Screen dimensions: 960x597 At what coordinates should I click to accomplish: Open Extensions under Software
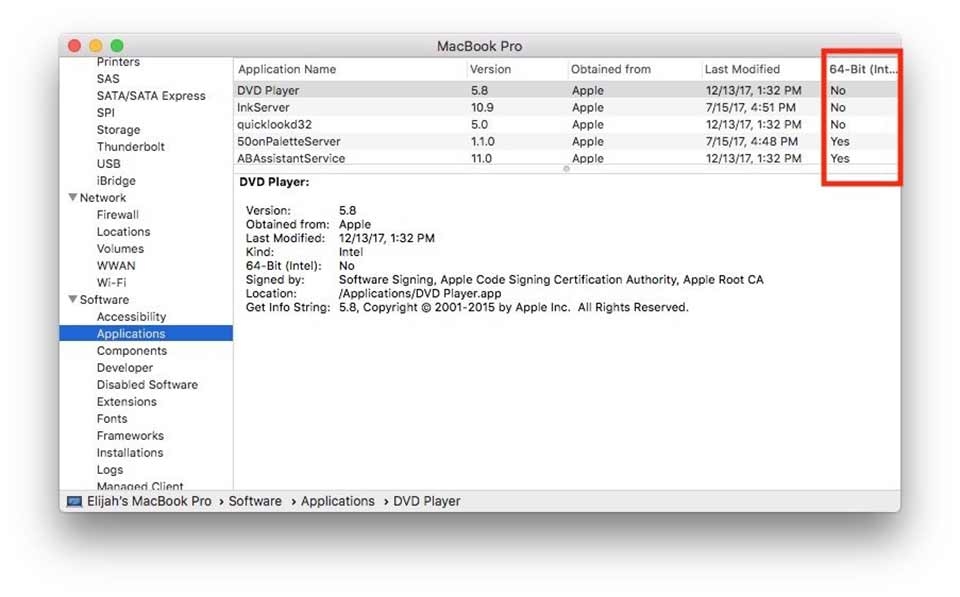[x=127, y=402]
